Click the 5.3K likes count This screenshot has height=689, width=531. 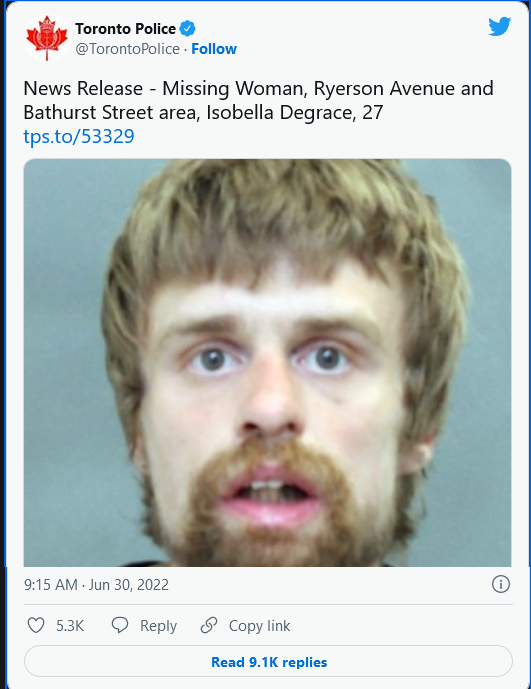click(70, 626)
